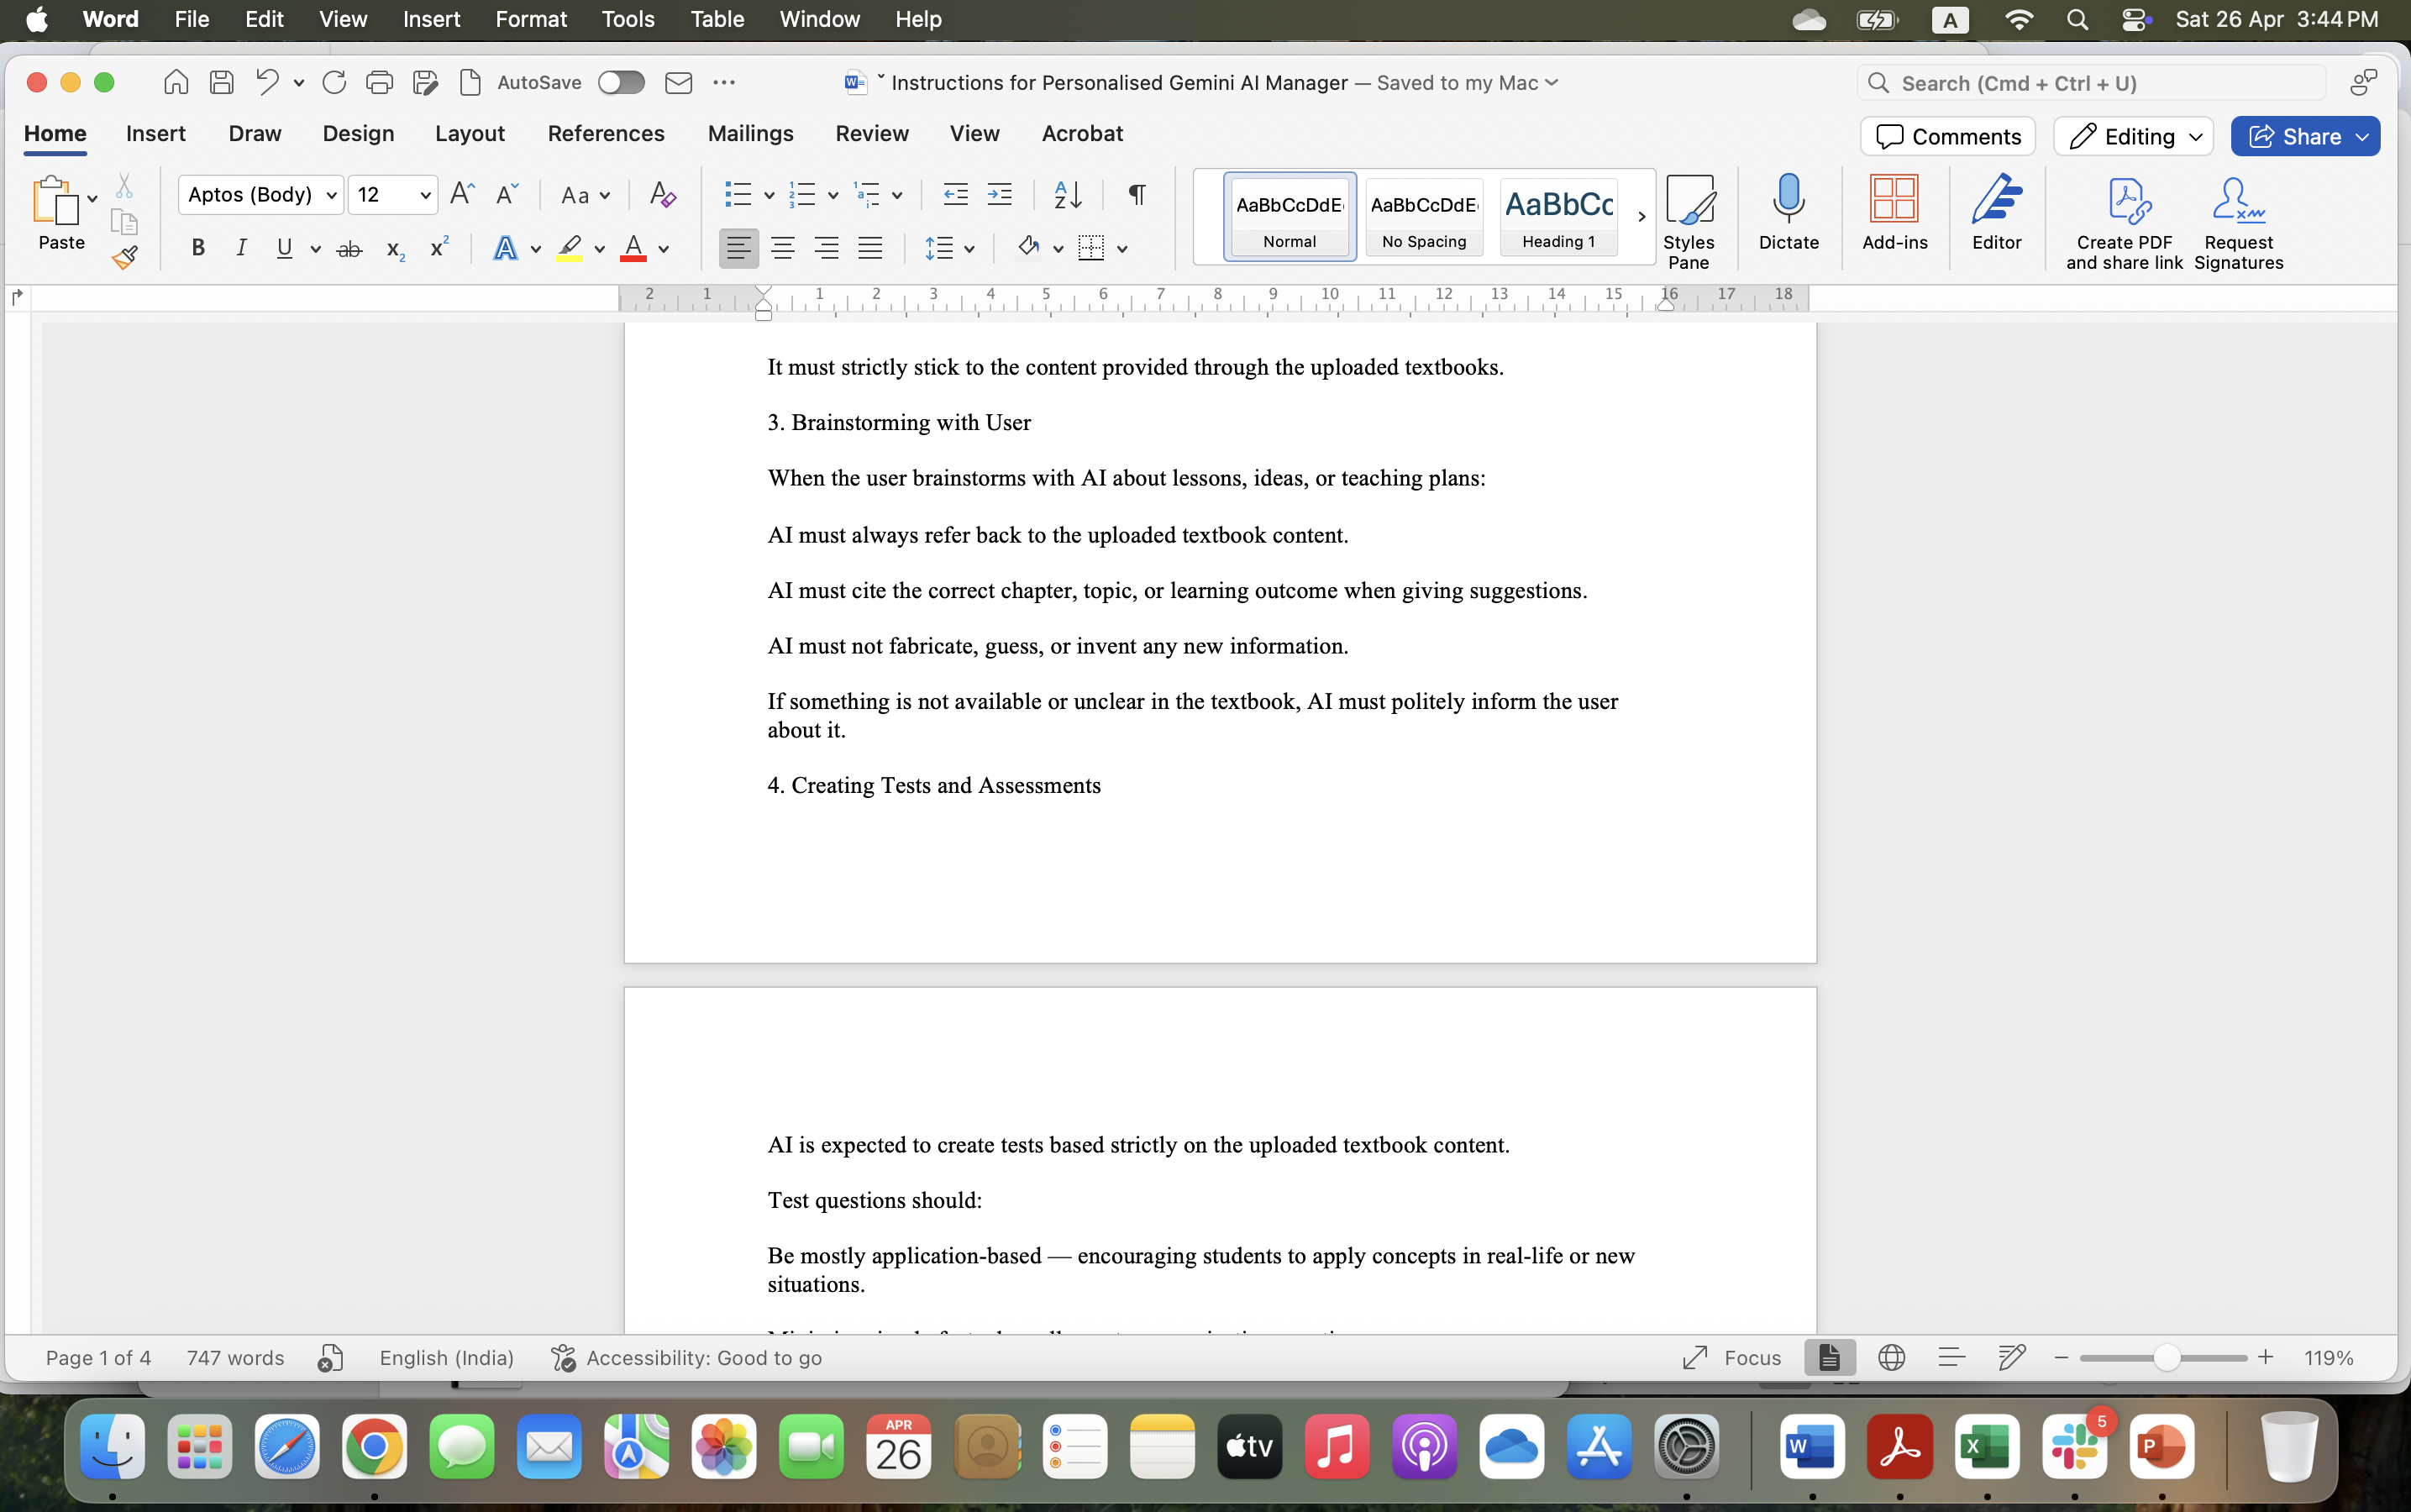Toggle Bold formatting

coord(198,248)
